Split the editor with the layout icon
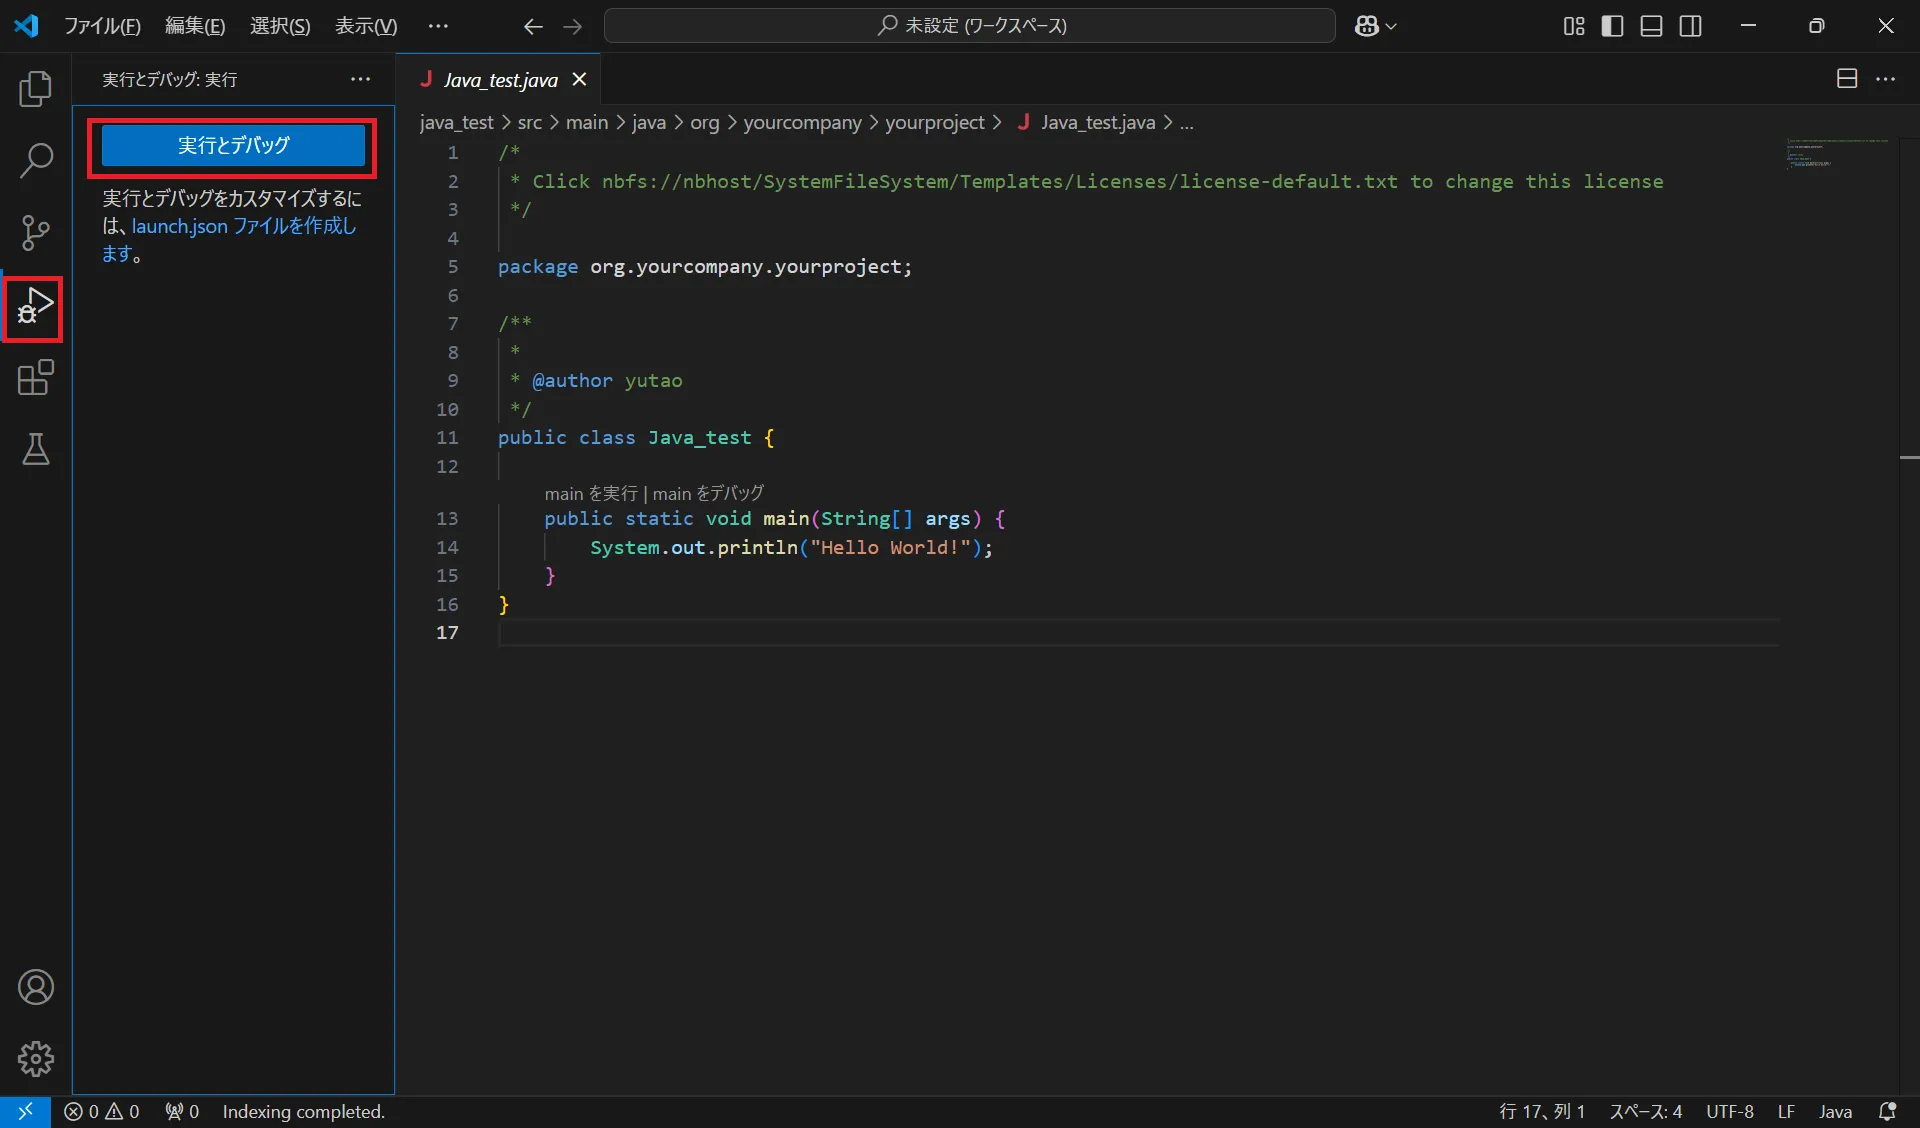The width and height of the screenshot is (1920, 1128). point(1847,78)
